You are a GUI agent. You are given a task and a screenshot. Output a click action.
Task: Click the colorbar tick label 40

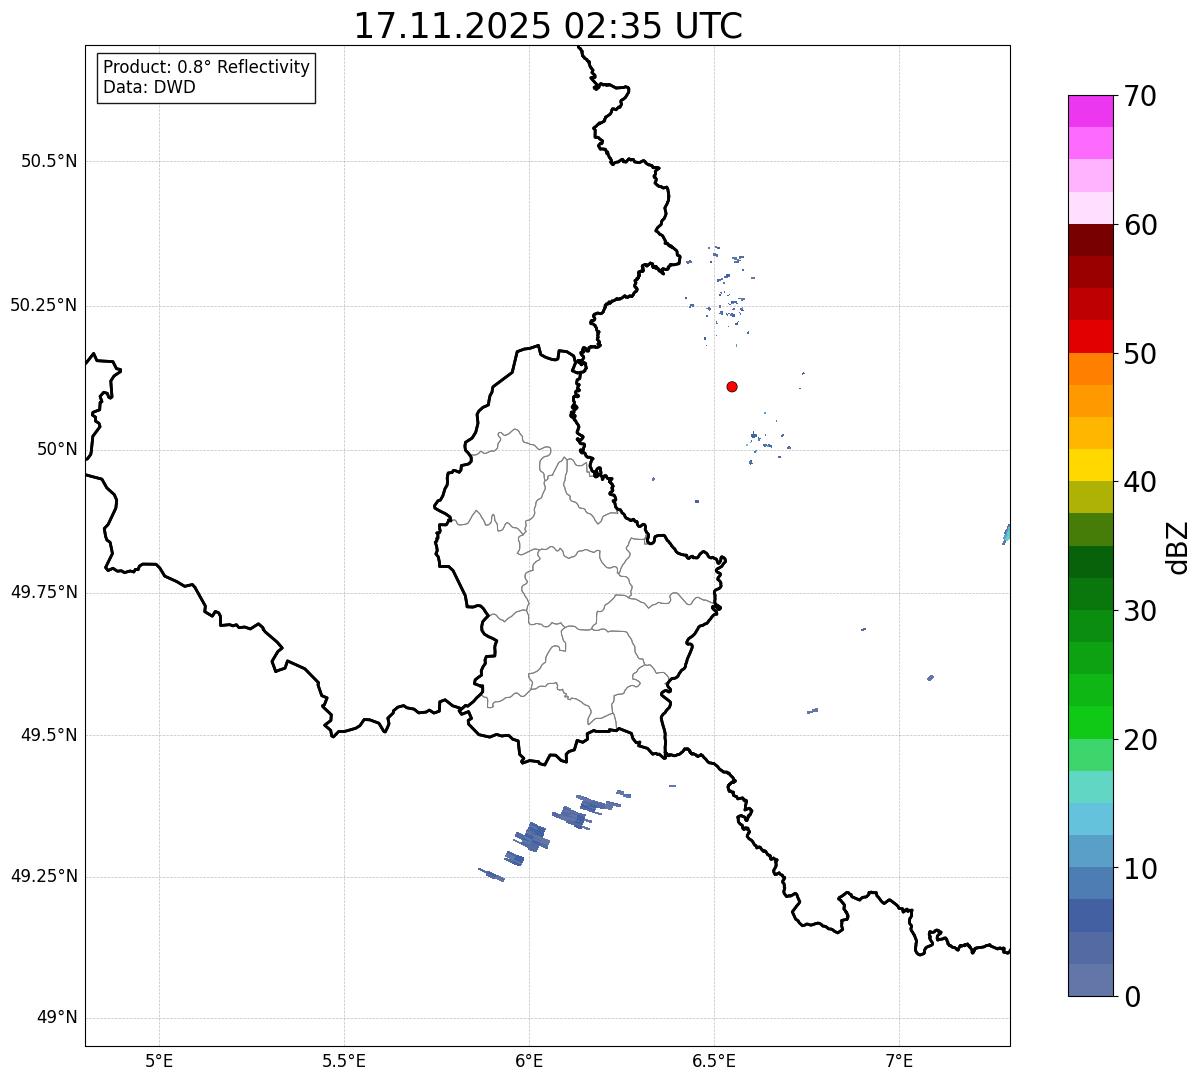tap(1140, 482)
